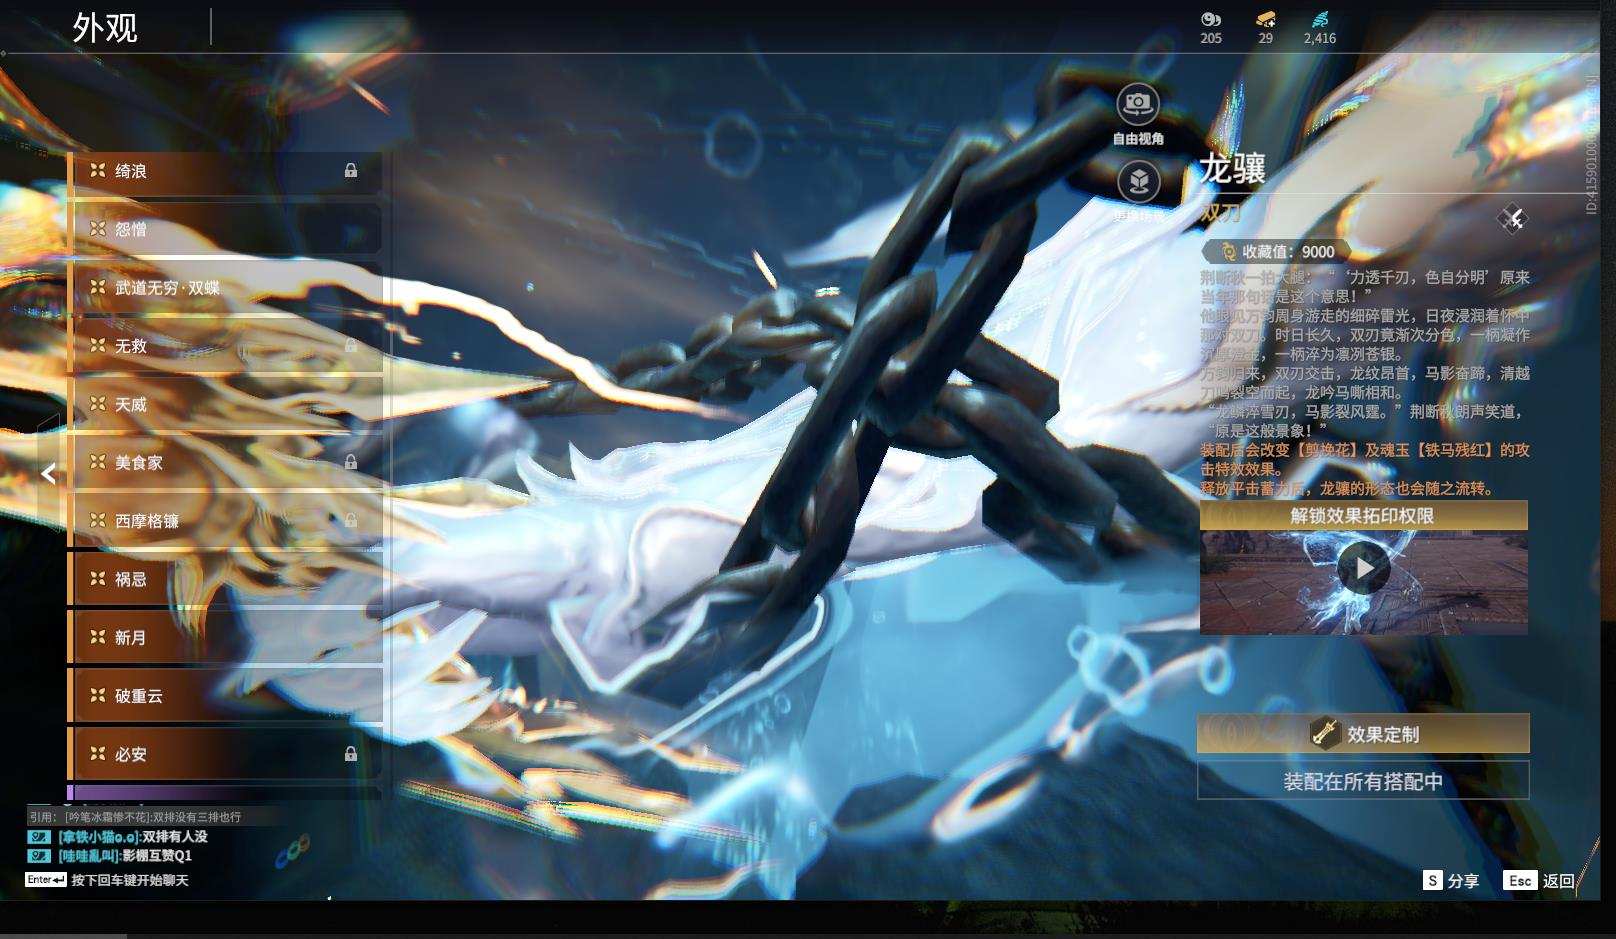Click the 解锁效果拓印权限 button
The width and height of the screenshot is (1616, 939).
click(x=1363, y=516)
